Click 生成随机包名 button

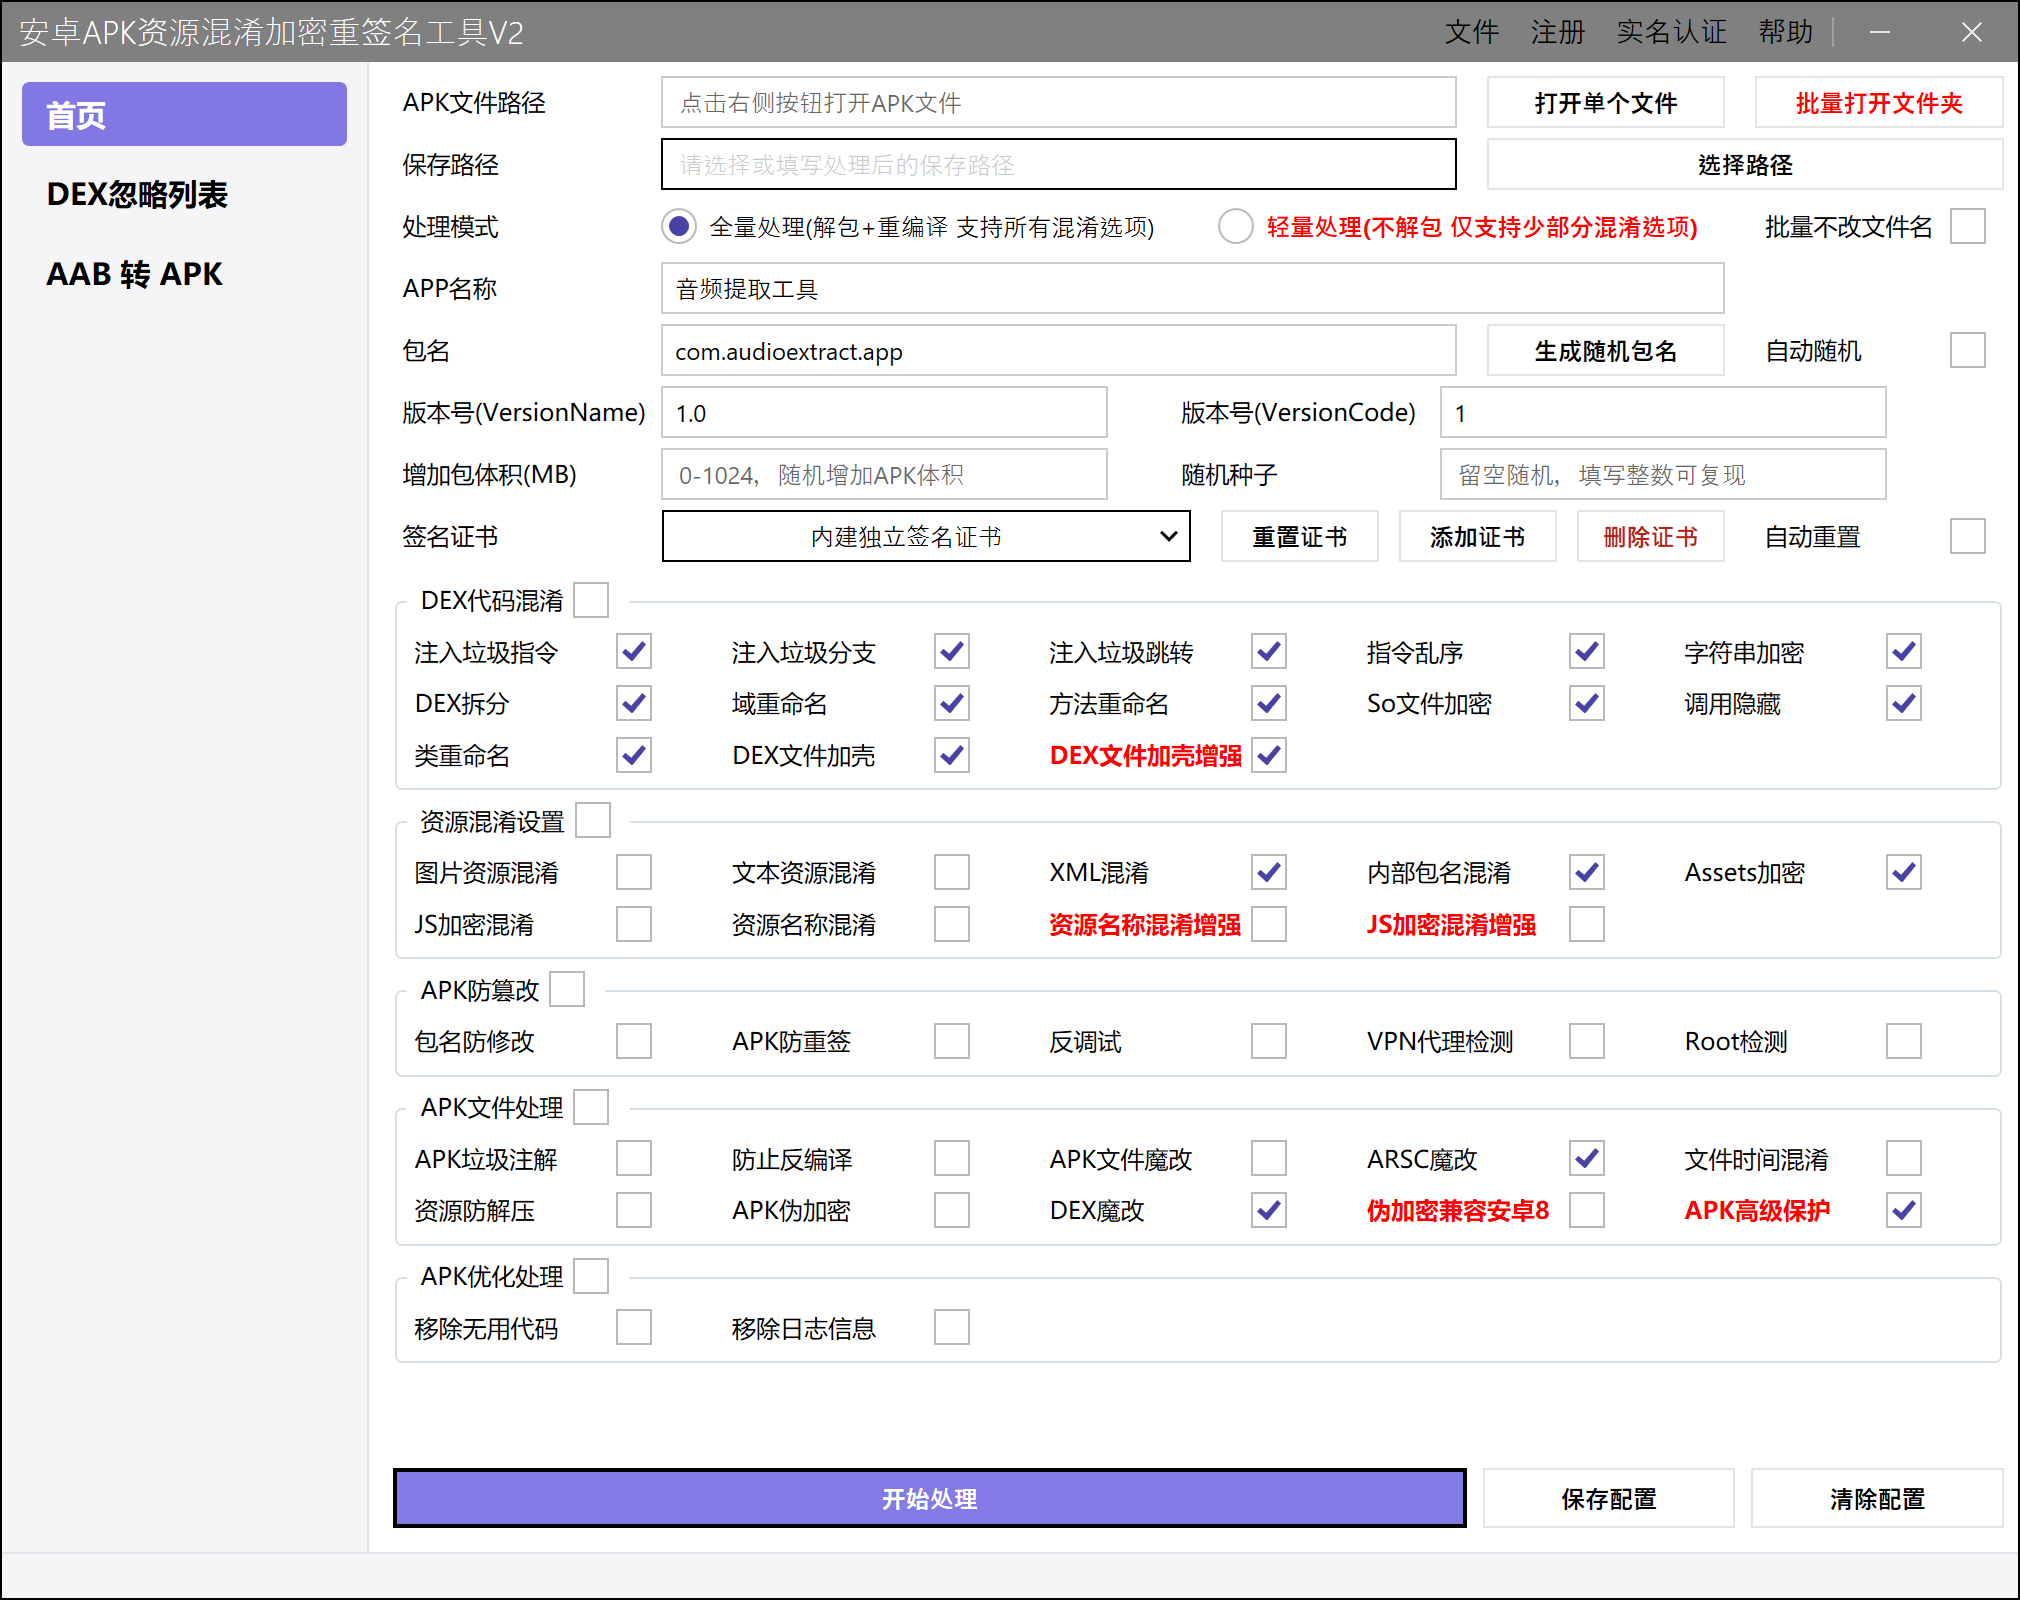[1605, 350]
